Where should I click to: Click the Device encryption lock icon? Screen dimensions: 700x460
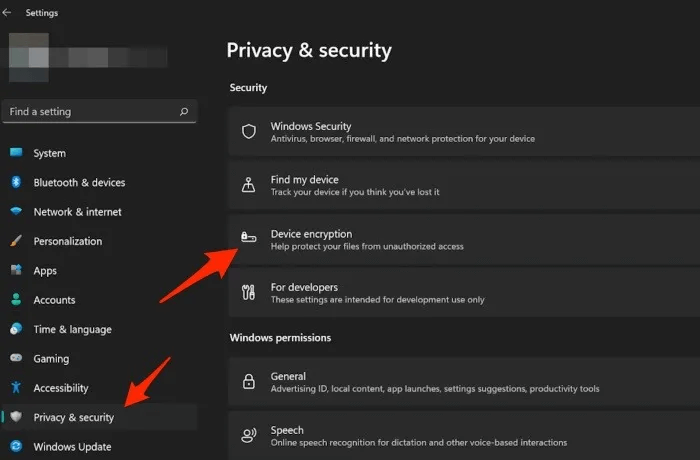(x=249, y=239)
